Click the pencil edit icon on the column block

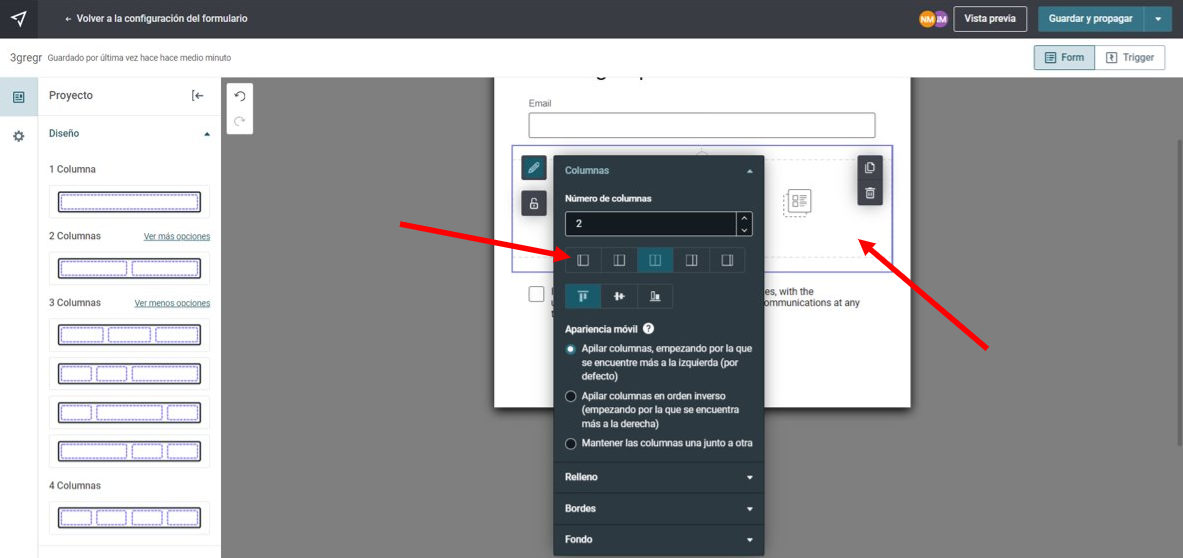point(533,167)
